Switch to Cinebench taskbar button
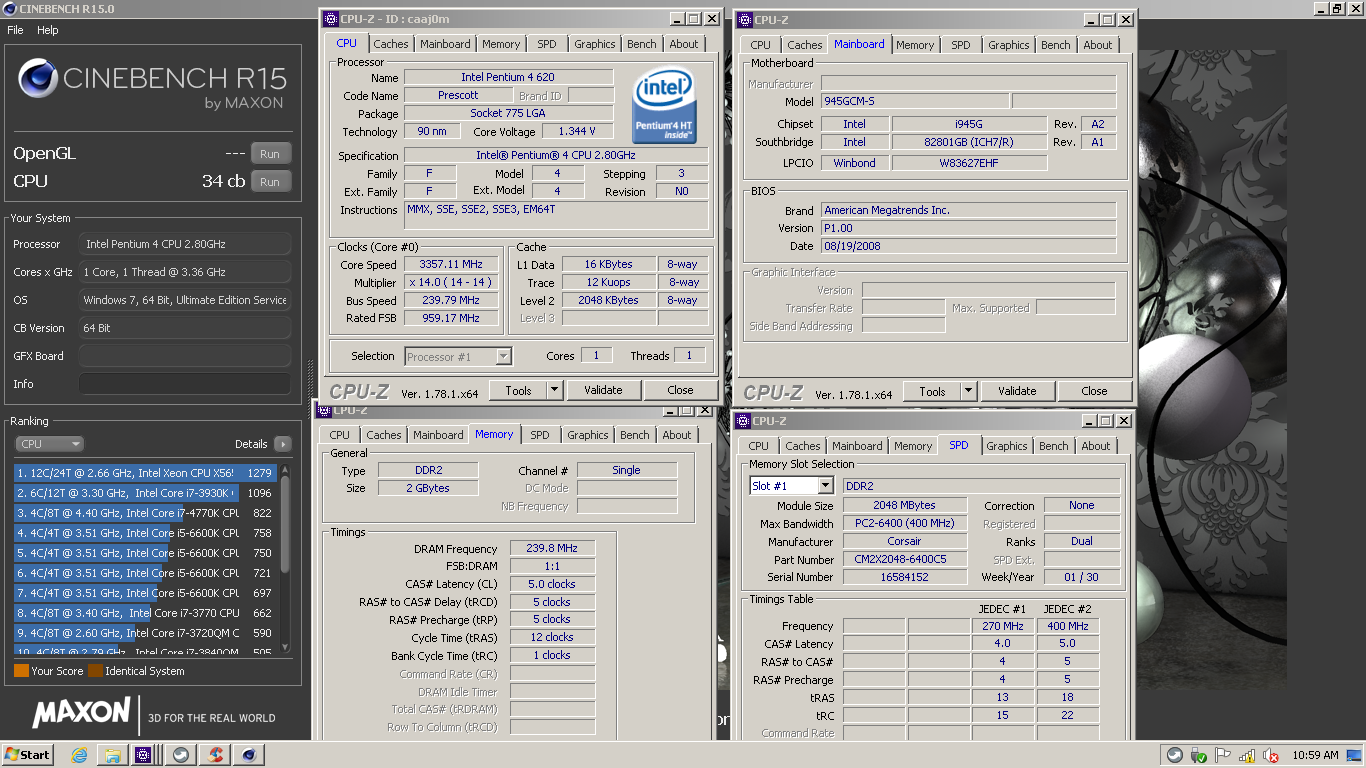This screenshot has width=1366, height=768. [249, 755]
